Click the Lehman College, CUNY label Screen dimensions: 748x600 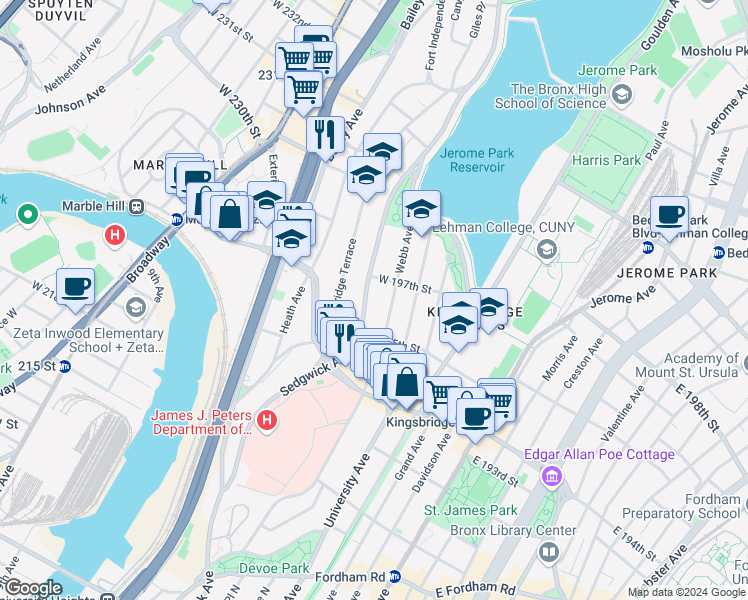click(x=503, y=228)
